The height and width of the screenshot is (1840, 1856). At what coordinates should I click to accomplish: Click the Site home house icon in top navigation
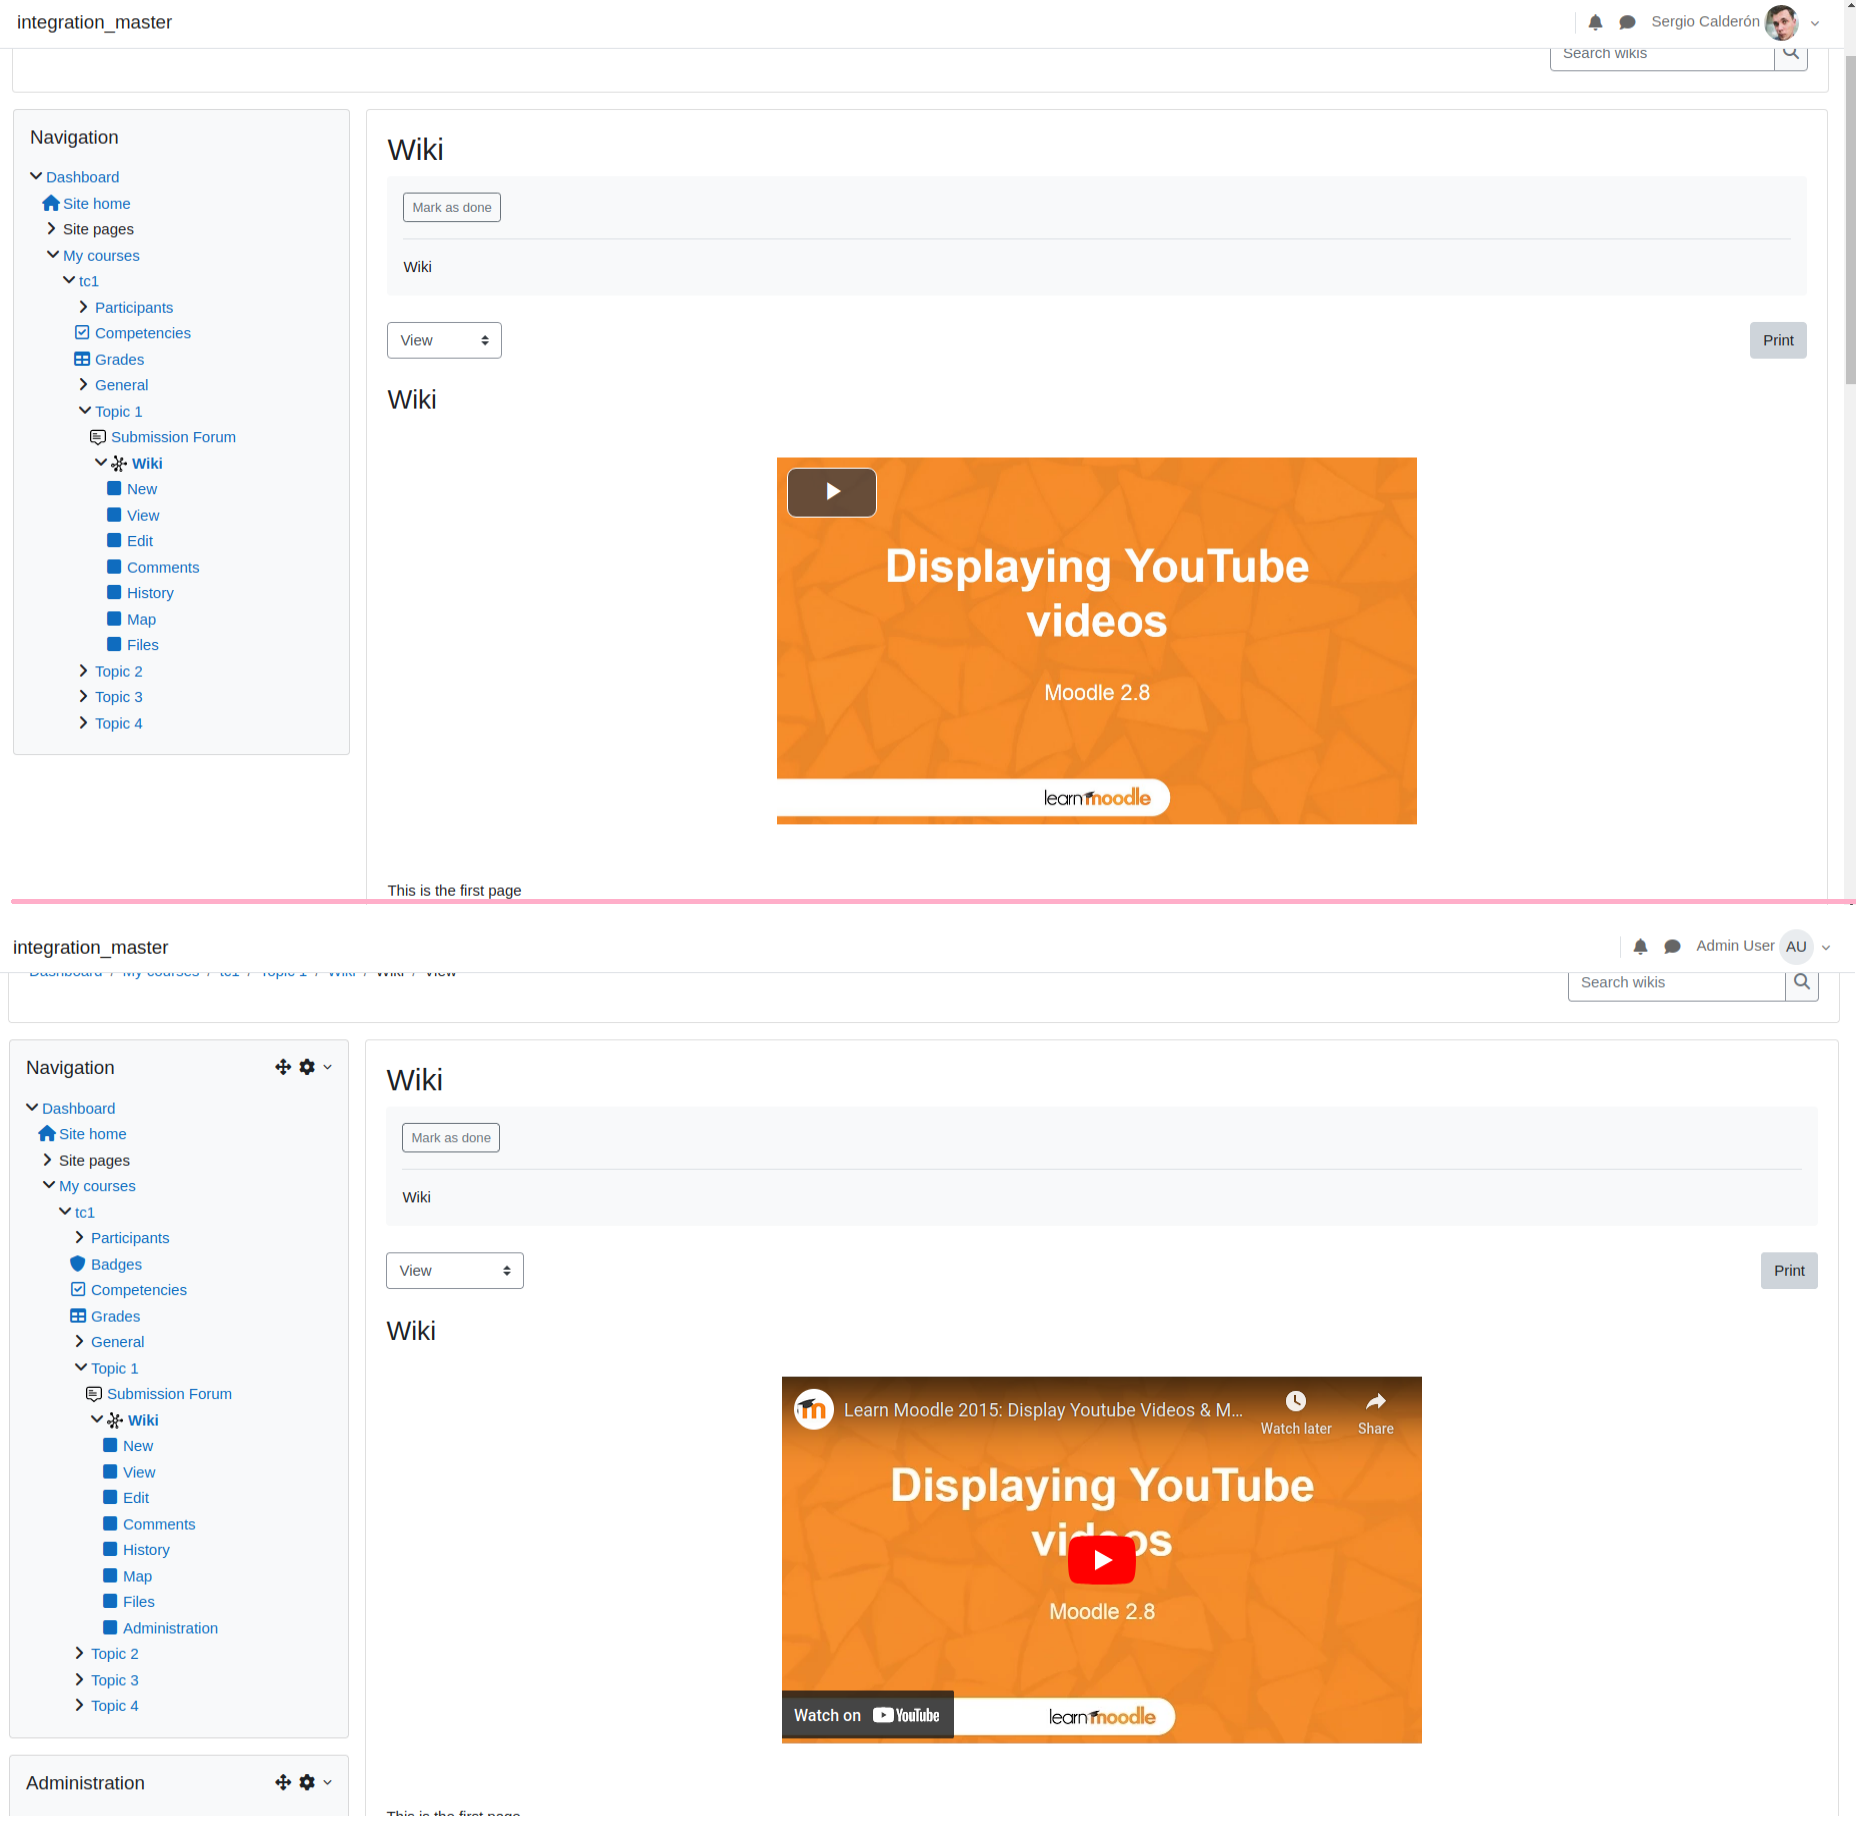click(51, 203)
